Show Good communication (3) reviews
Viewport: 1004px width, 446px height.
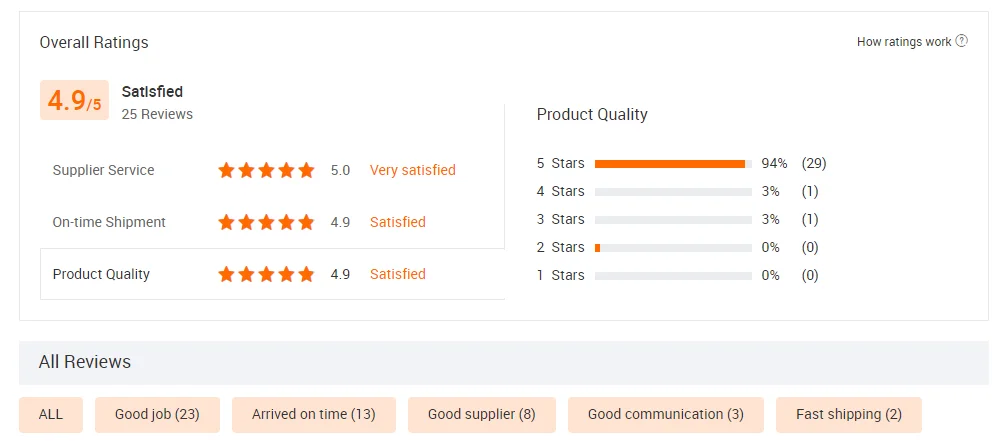pyautogui.click(x=666, y=415)
